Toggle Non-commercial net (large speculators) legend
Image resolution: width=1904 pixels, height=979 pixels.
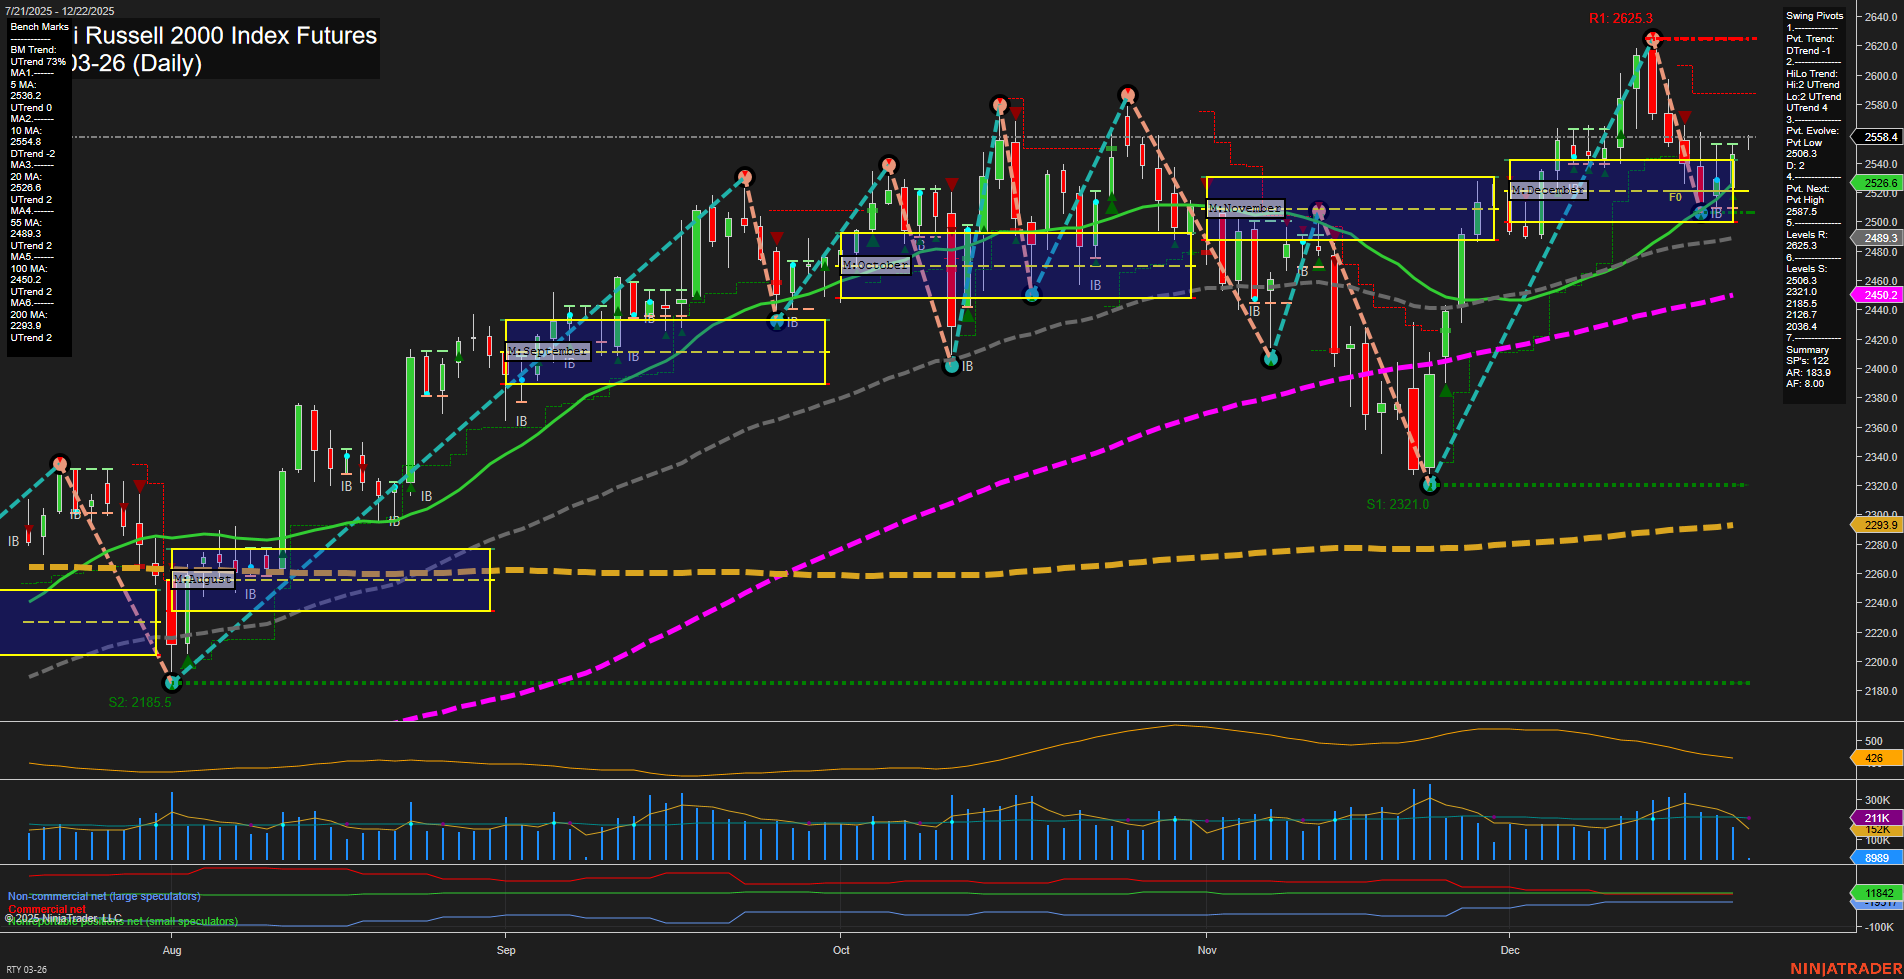103,896
